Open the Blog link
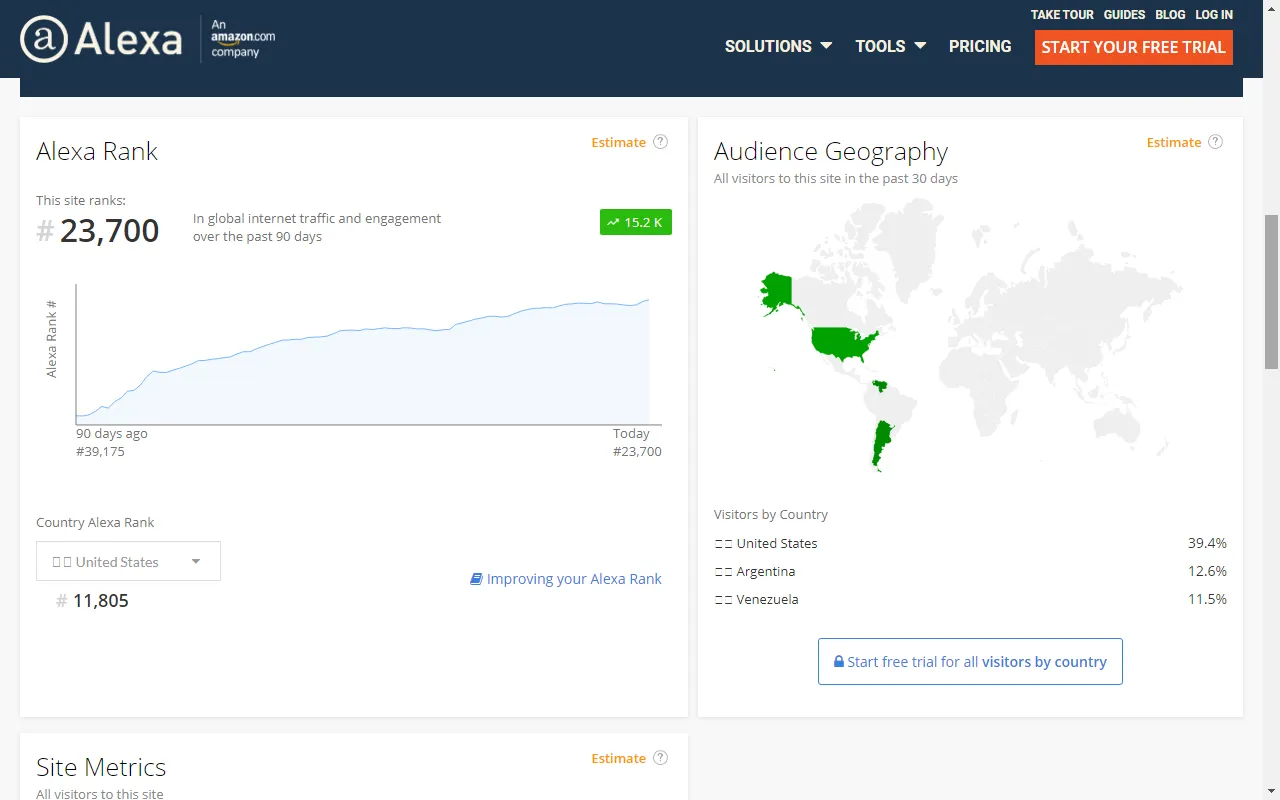 pyautogui.click(x=1170, y=15)
